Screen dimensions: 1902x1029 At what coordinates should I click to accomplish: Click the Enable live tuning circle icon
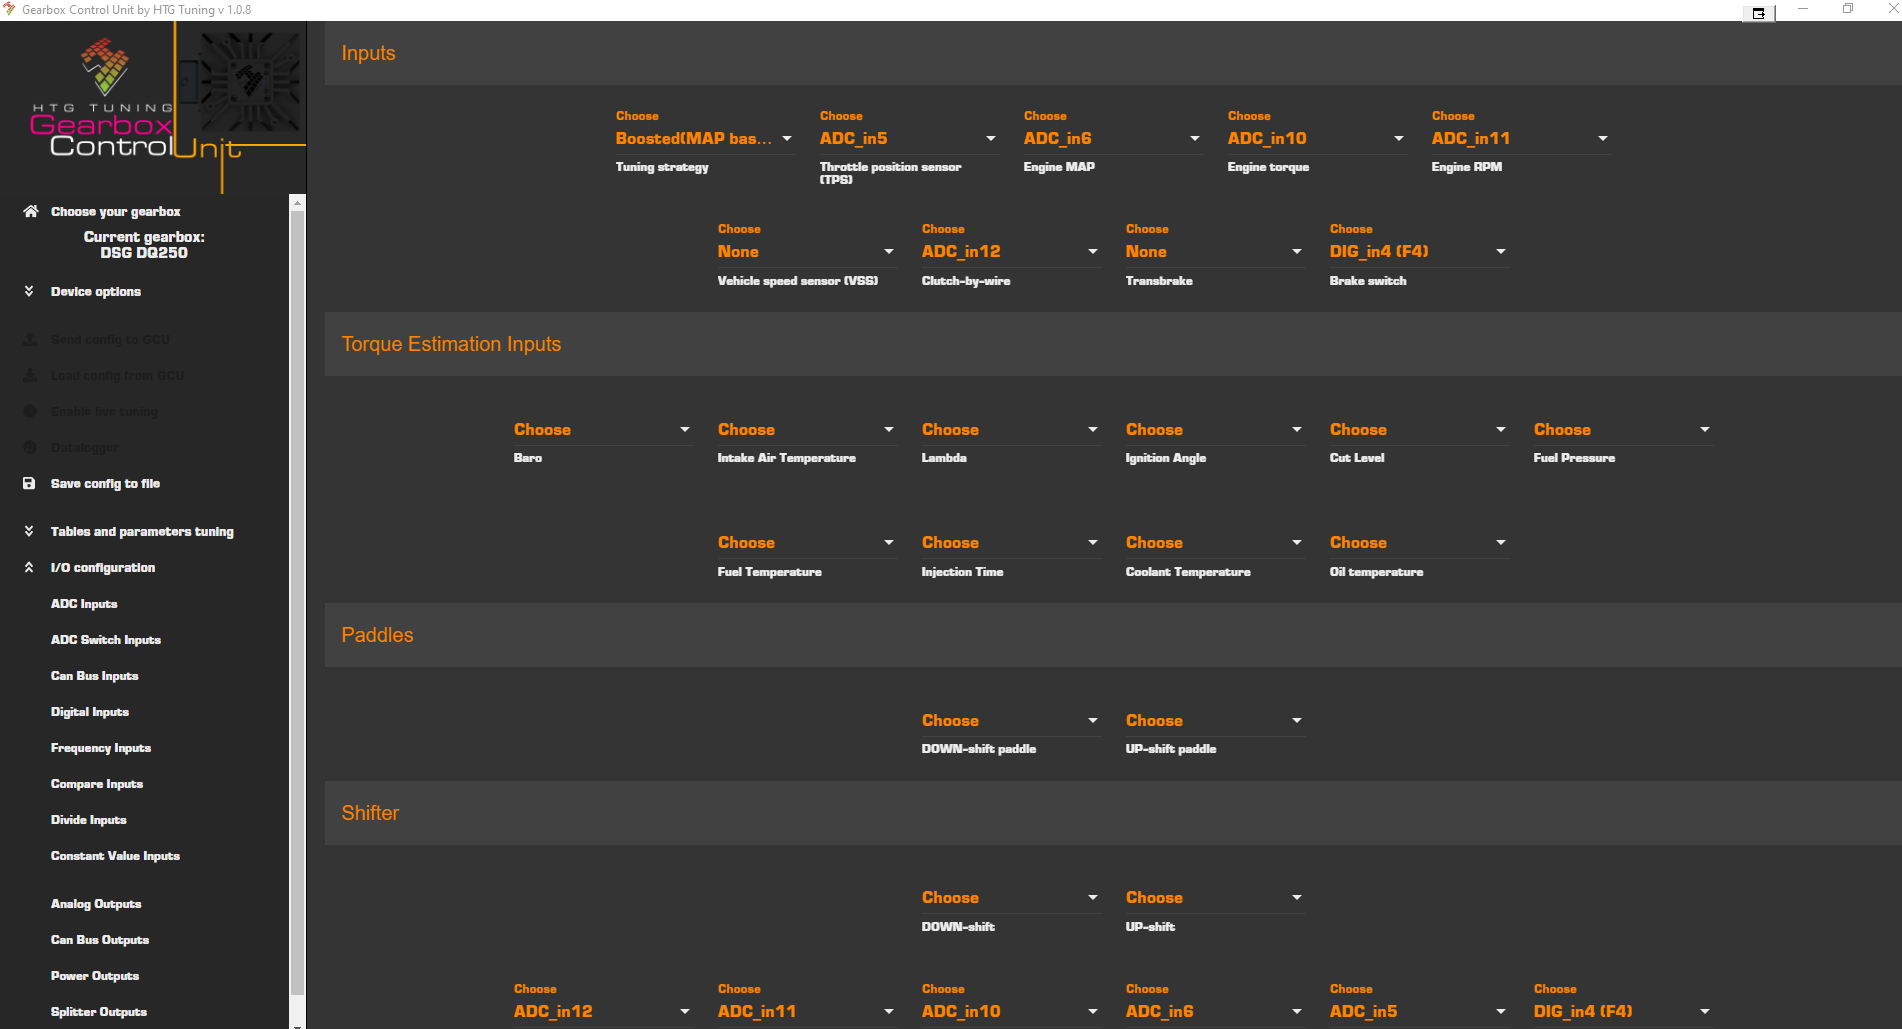29,411
